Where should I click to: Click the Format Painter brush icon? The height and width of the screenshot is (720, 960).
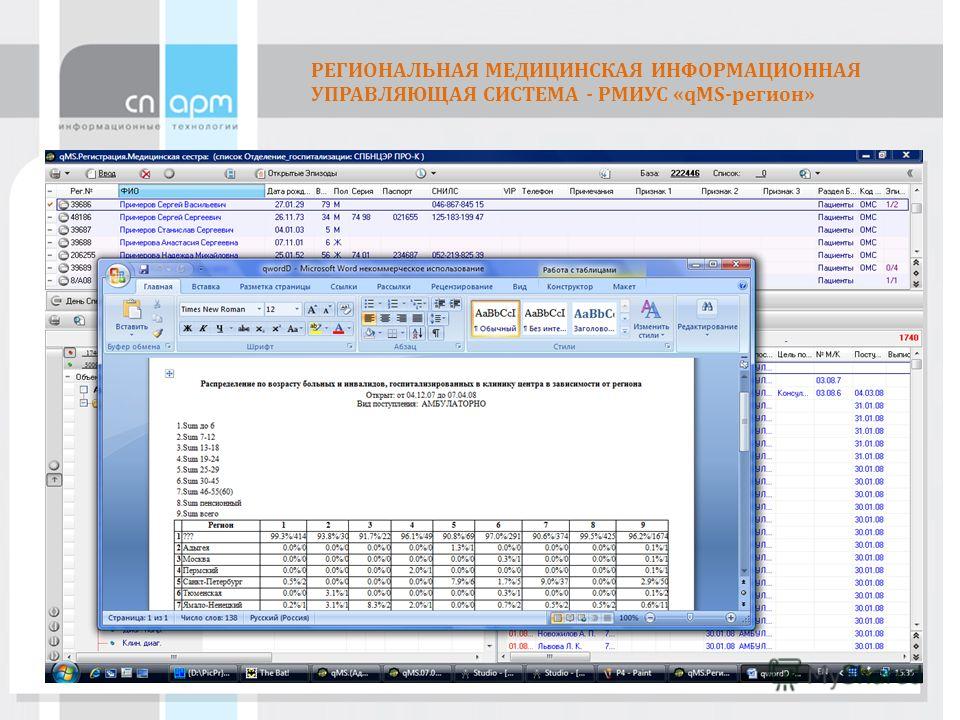click(x=158, y=333)
